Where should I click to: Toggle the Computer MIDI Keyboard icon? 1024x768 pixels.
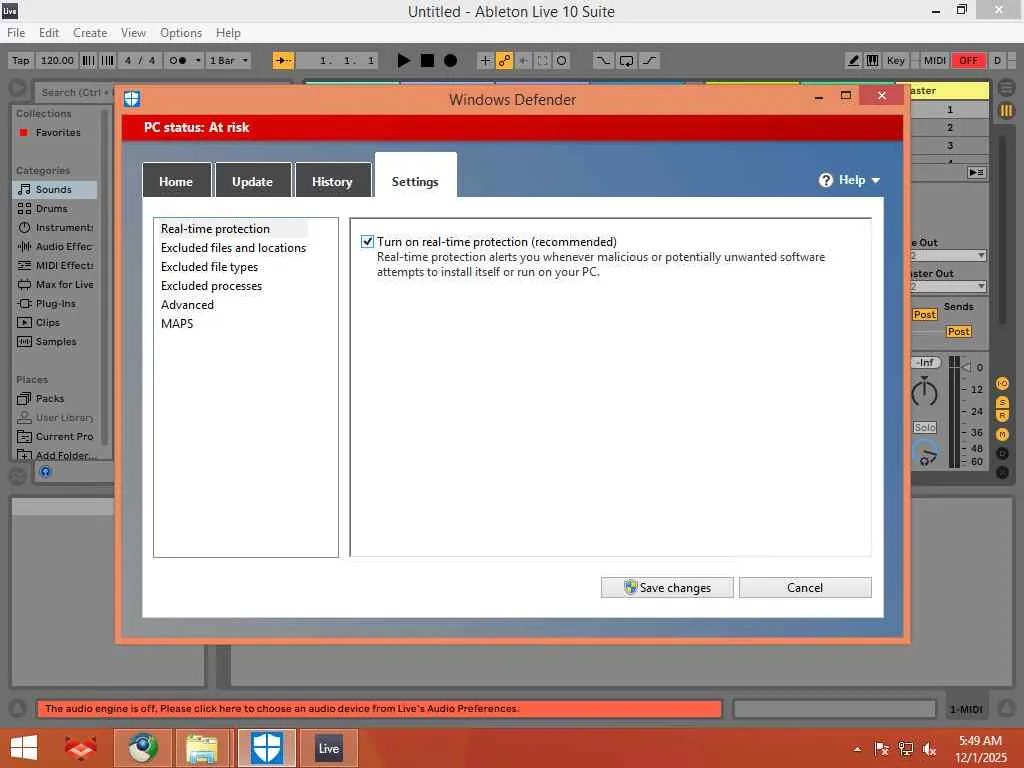(872, 61)
